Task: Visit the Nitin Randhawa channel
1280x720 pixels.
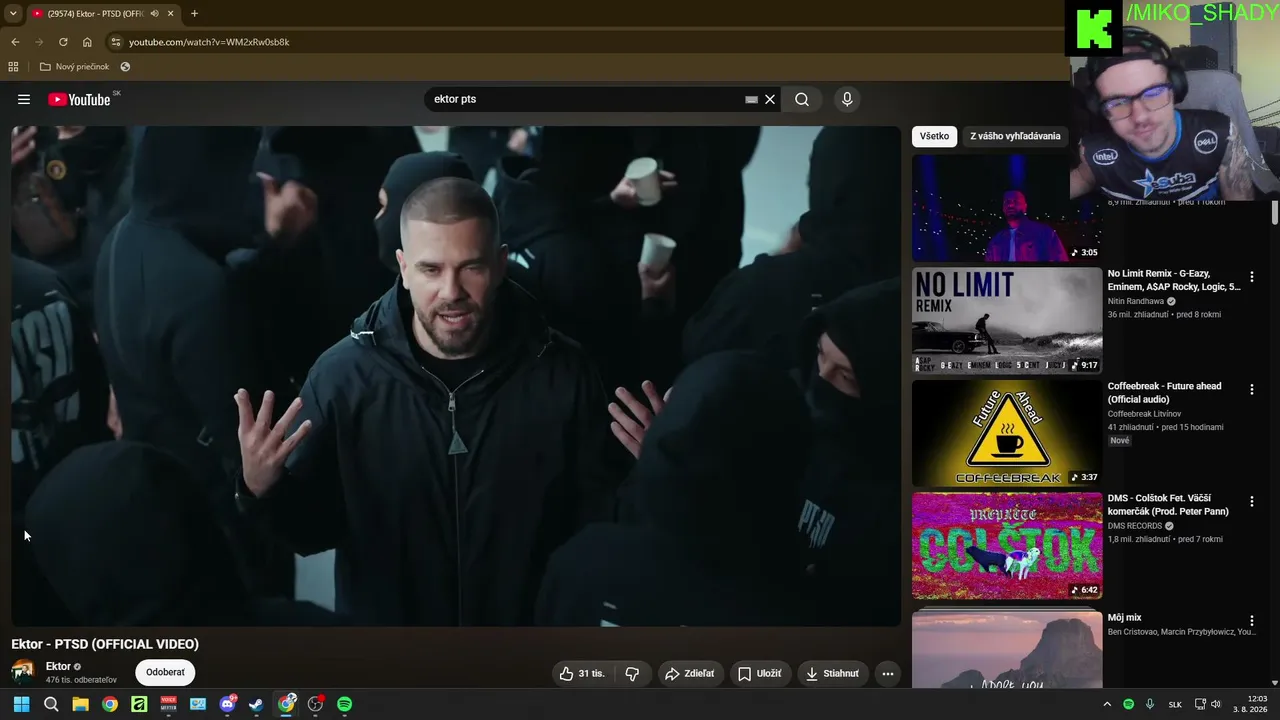Action: (x=1136, y=301)
